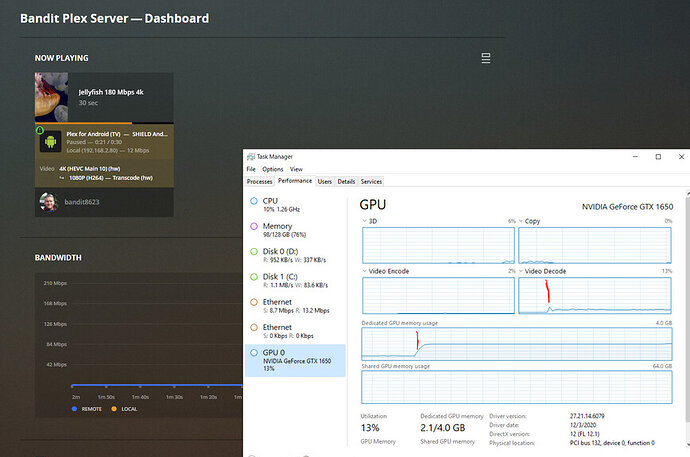Viewport: 690px width, 457px height.
Task: Switch to the Performance tab
Action: pyautogui.click(x=295, y=181)
